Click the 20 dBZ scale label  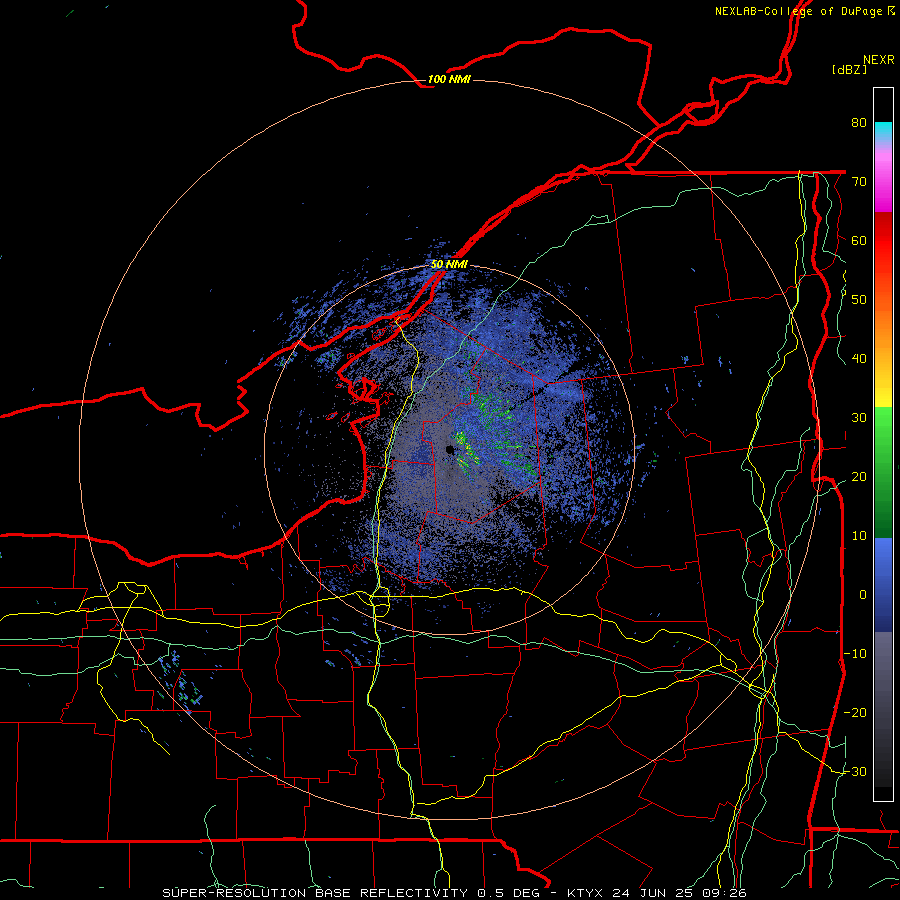coord(859,476)
